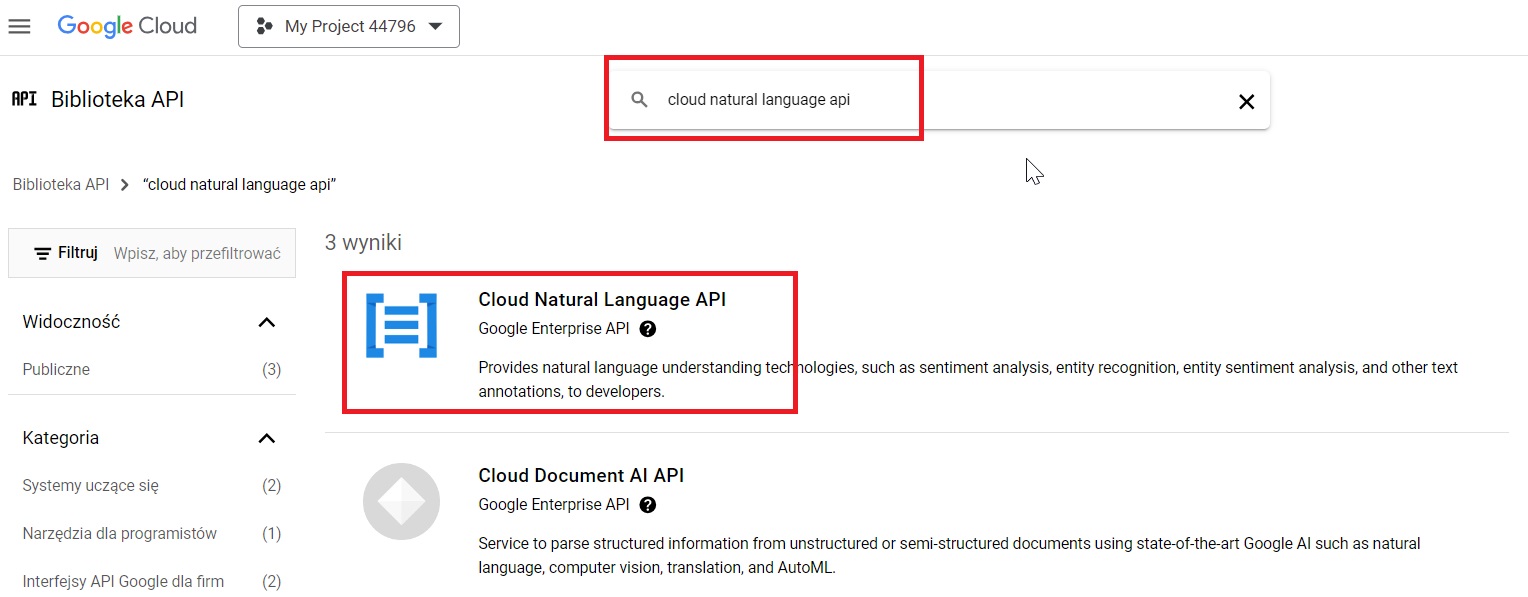Click the help icon under Cloud Document AI API
This screenshot has height=597, width=1528.
tap(648, 504)
